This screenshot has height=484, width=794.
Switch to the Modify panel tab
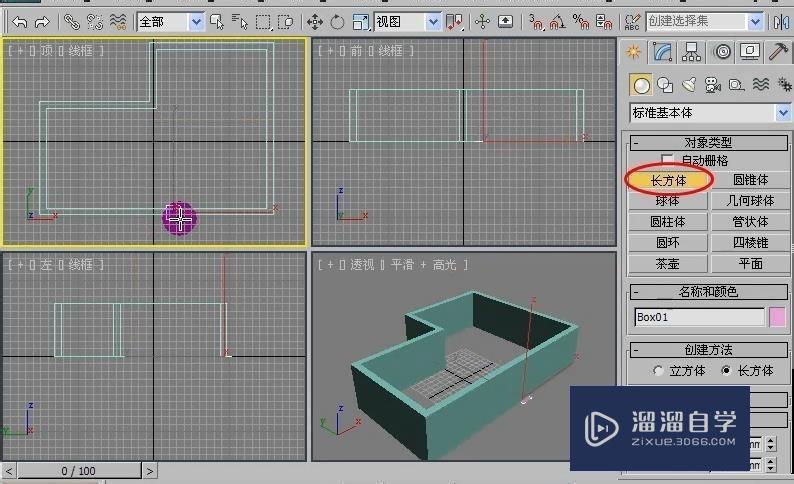[661, 52]
